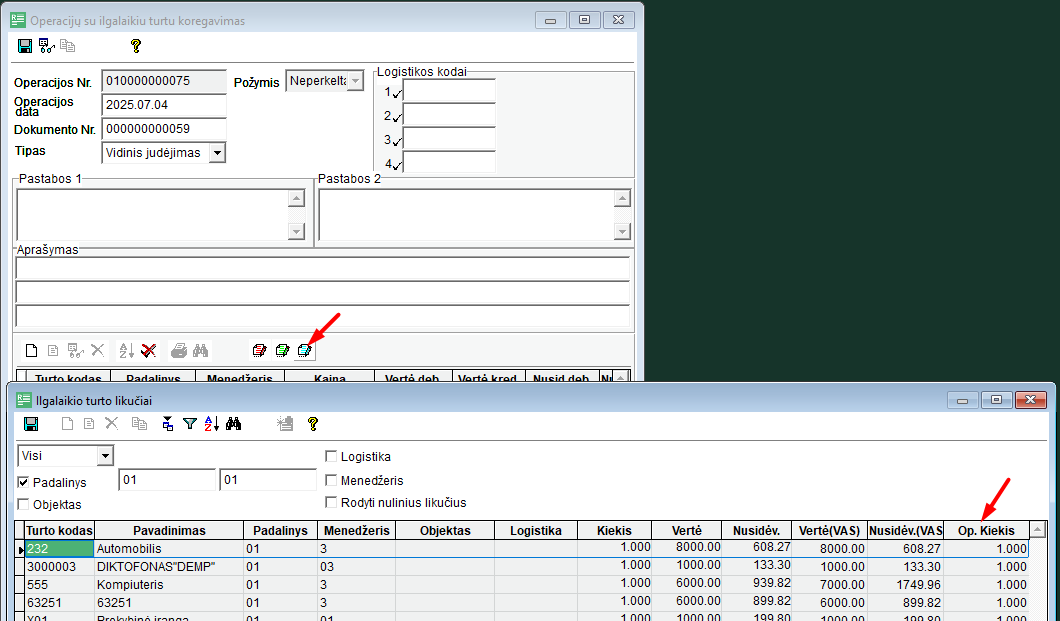Click the blue book selection icon
The image size is (1060, 621).
click(x=305, y=350)
